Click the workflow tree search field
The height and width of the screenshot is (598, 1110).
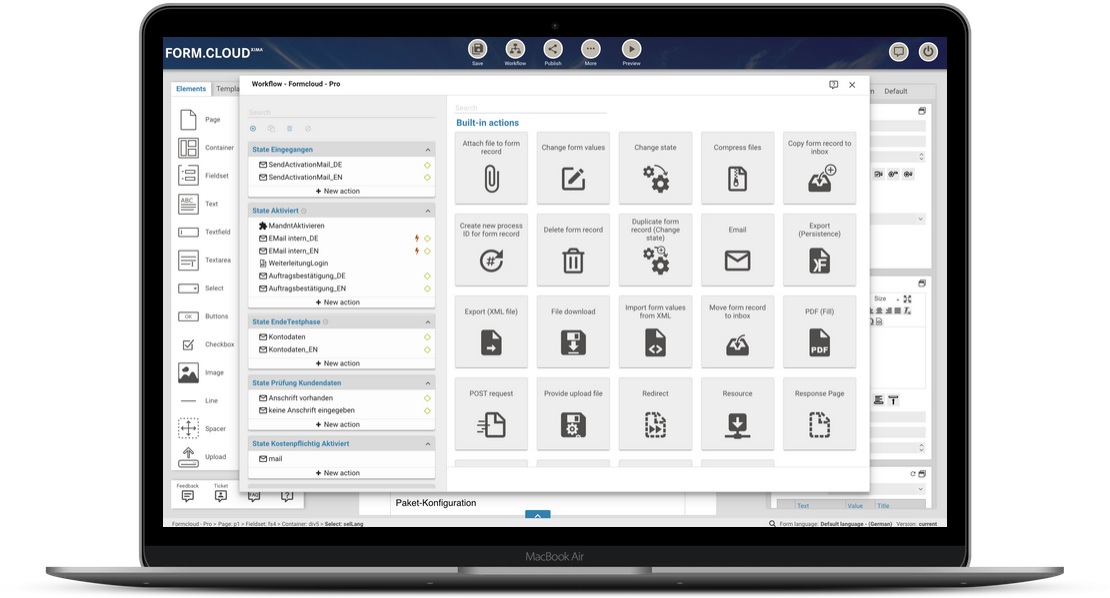point(341,113)
